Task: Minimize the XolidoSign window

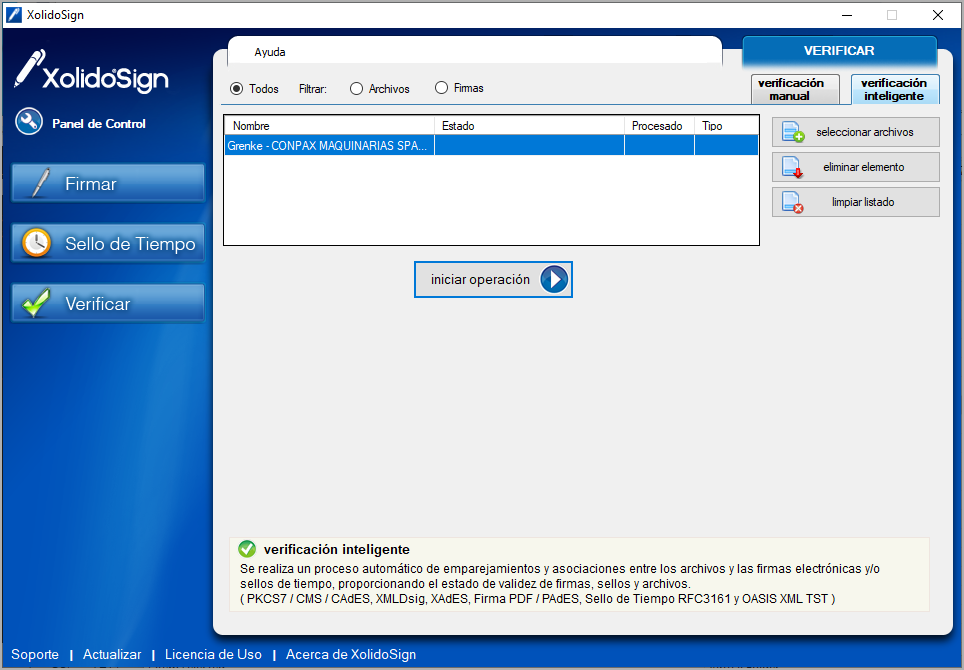Action: [847, 15]
